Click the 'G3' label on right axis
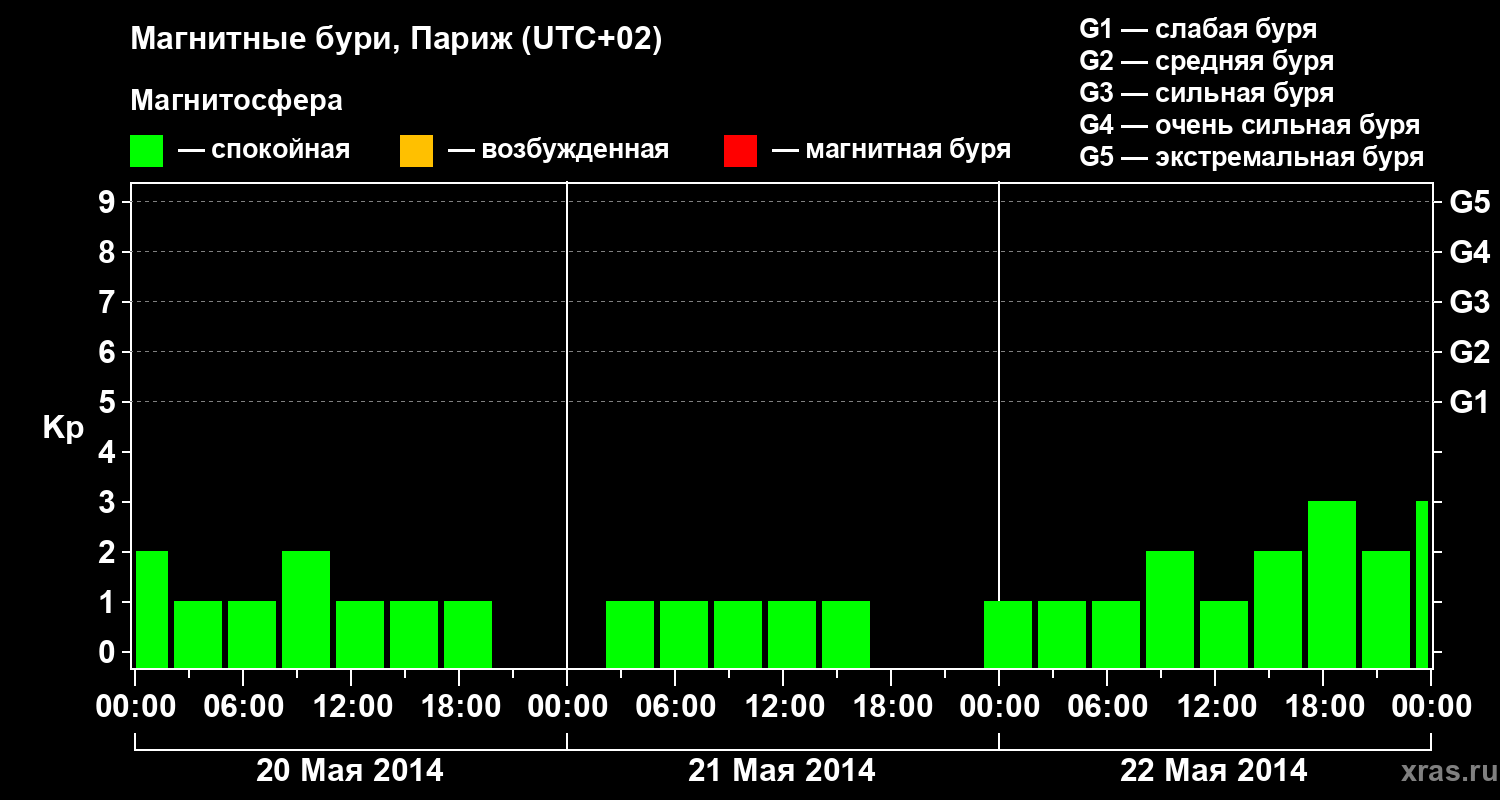Viewport: 1500px width, 800px height. [1469, 302]
